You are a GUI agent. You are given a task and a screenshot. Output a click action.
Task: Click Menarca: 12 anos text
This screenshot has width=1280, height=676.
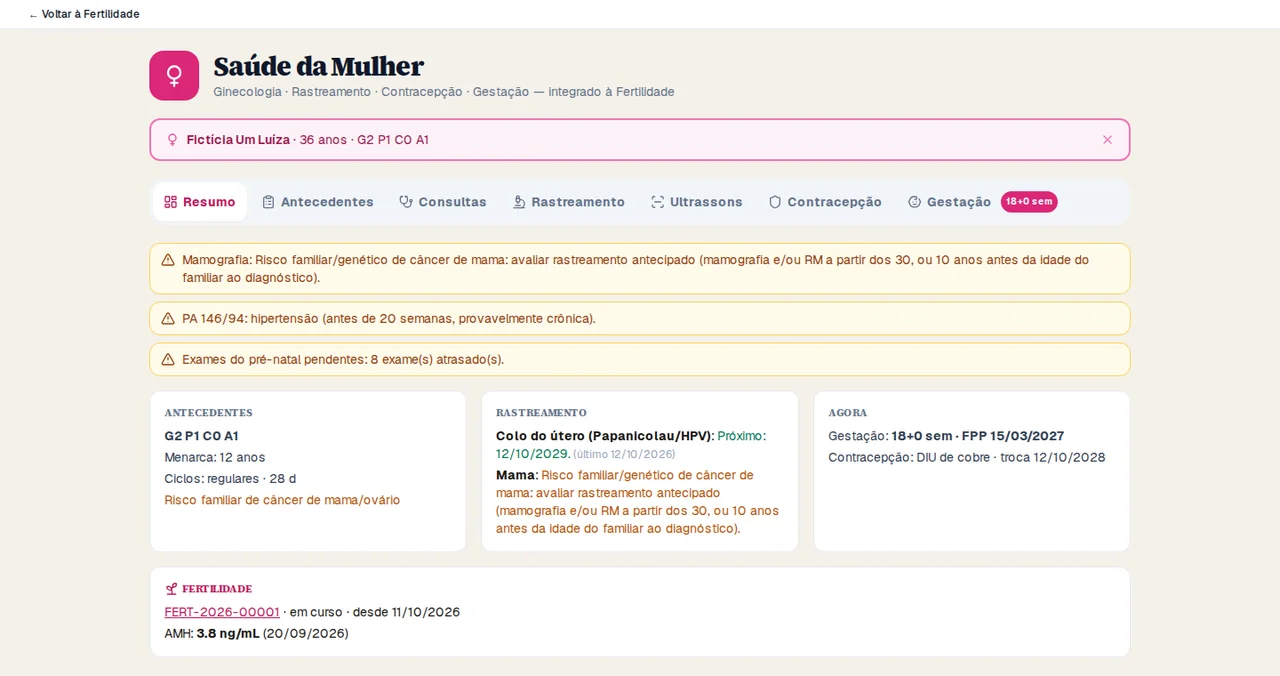pyautogui.click(x=215, y=457)
